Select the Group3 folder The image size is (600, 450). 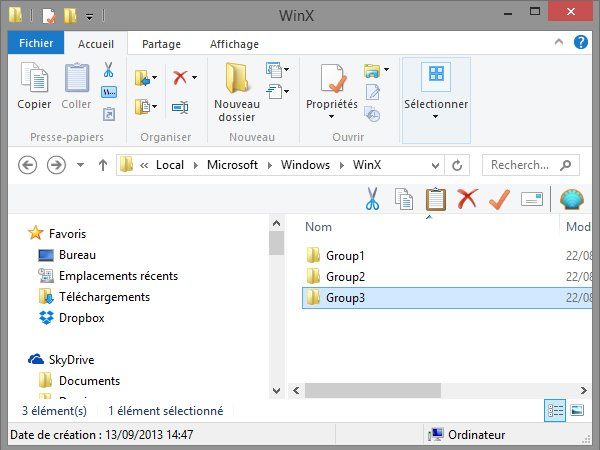447,298
